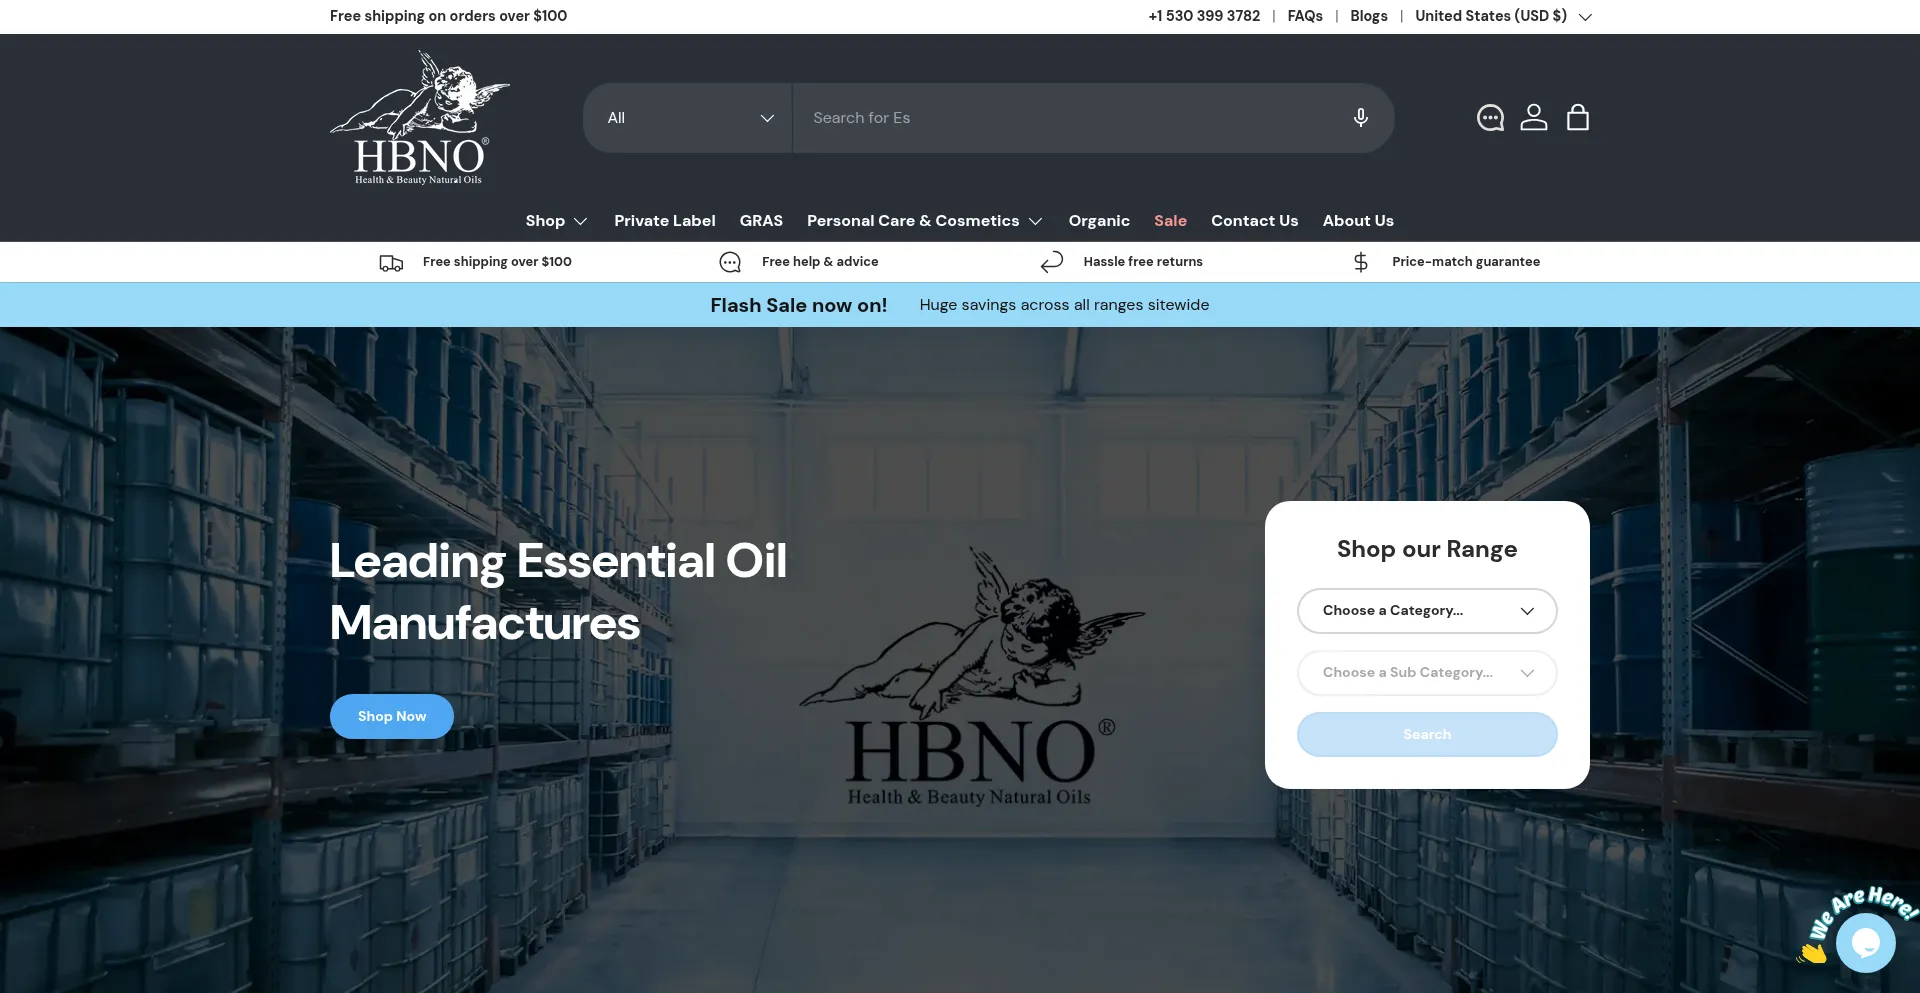The image size is (1920, 993).
Task: Click 'Free help & advice' text
Action: (820, 262)
